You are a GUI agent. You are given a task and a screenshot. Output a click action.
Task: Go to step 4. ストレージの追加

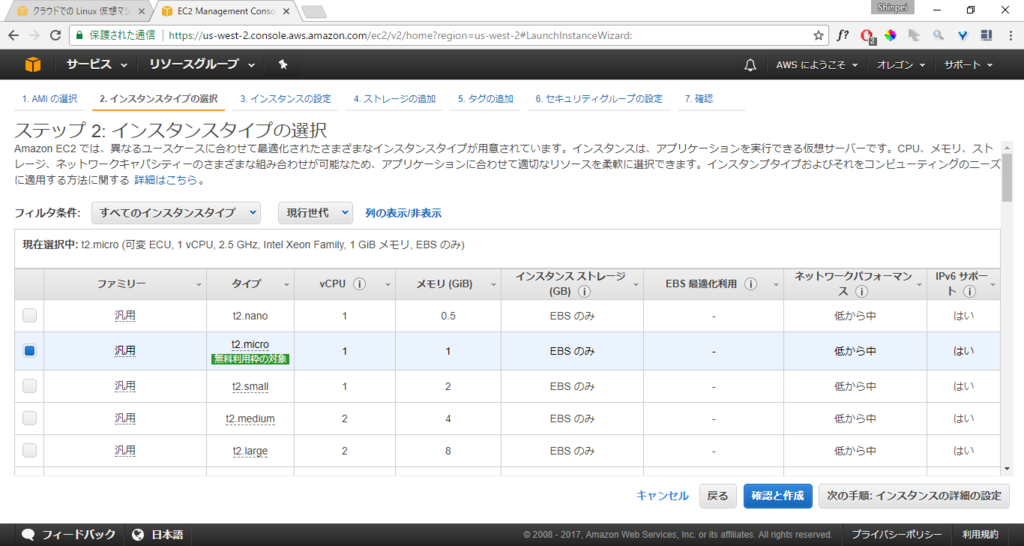(394, 99)
